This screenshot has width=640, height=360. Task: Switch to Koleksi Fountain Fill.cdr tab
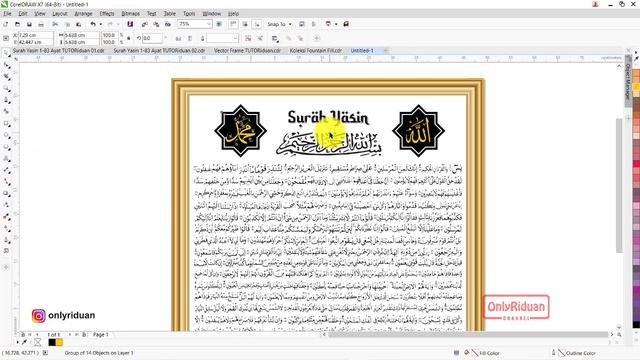[316, 51]
